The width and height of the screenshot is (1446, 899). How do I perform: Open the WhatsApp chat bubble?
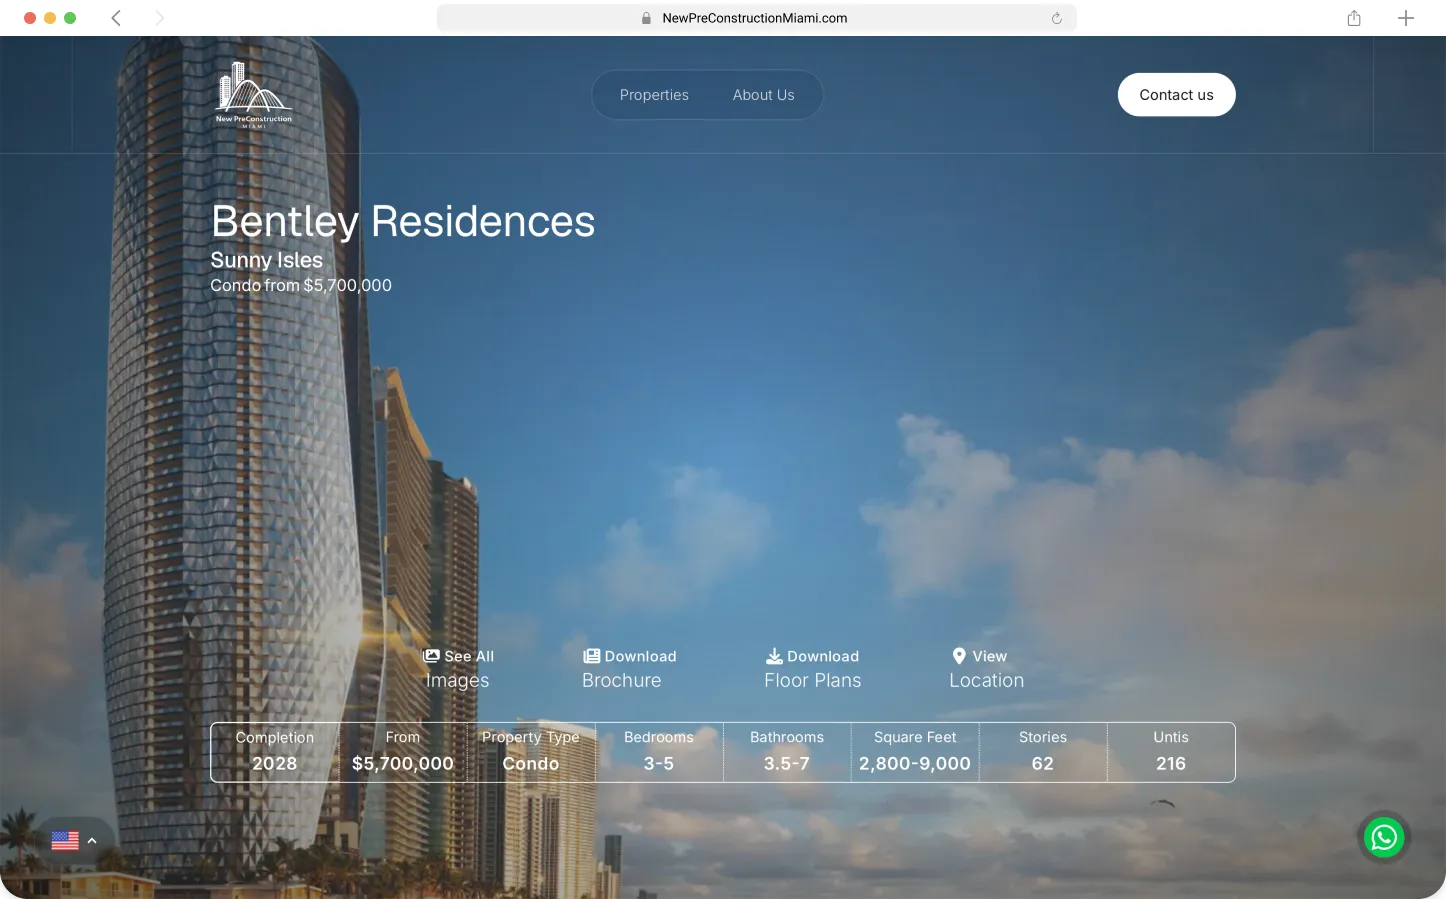(1384, 838)
